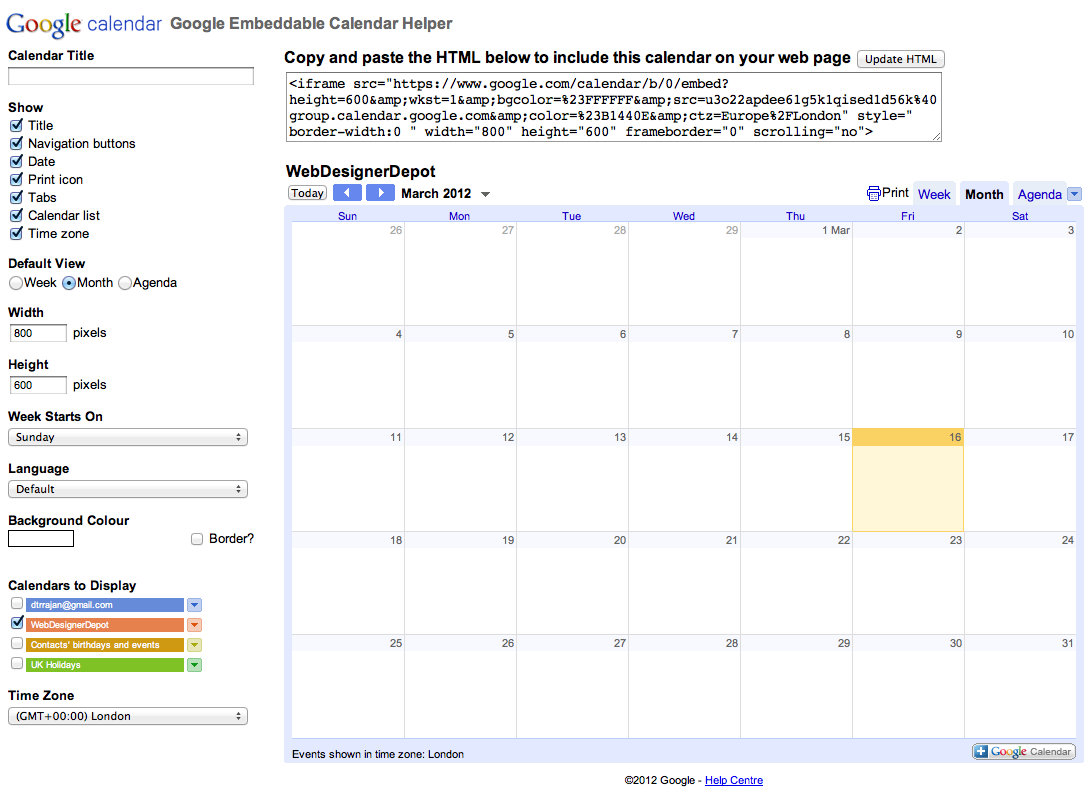Viewport: 1091px width, 800px height.
Task: Click the previous month arrow button
Action: [x=347, y=193]
